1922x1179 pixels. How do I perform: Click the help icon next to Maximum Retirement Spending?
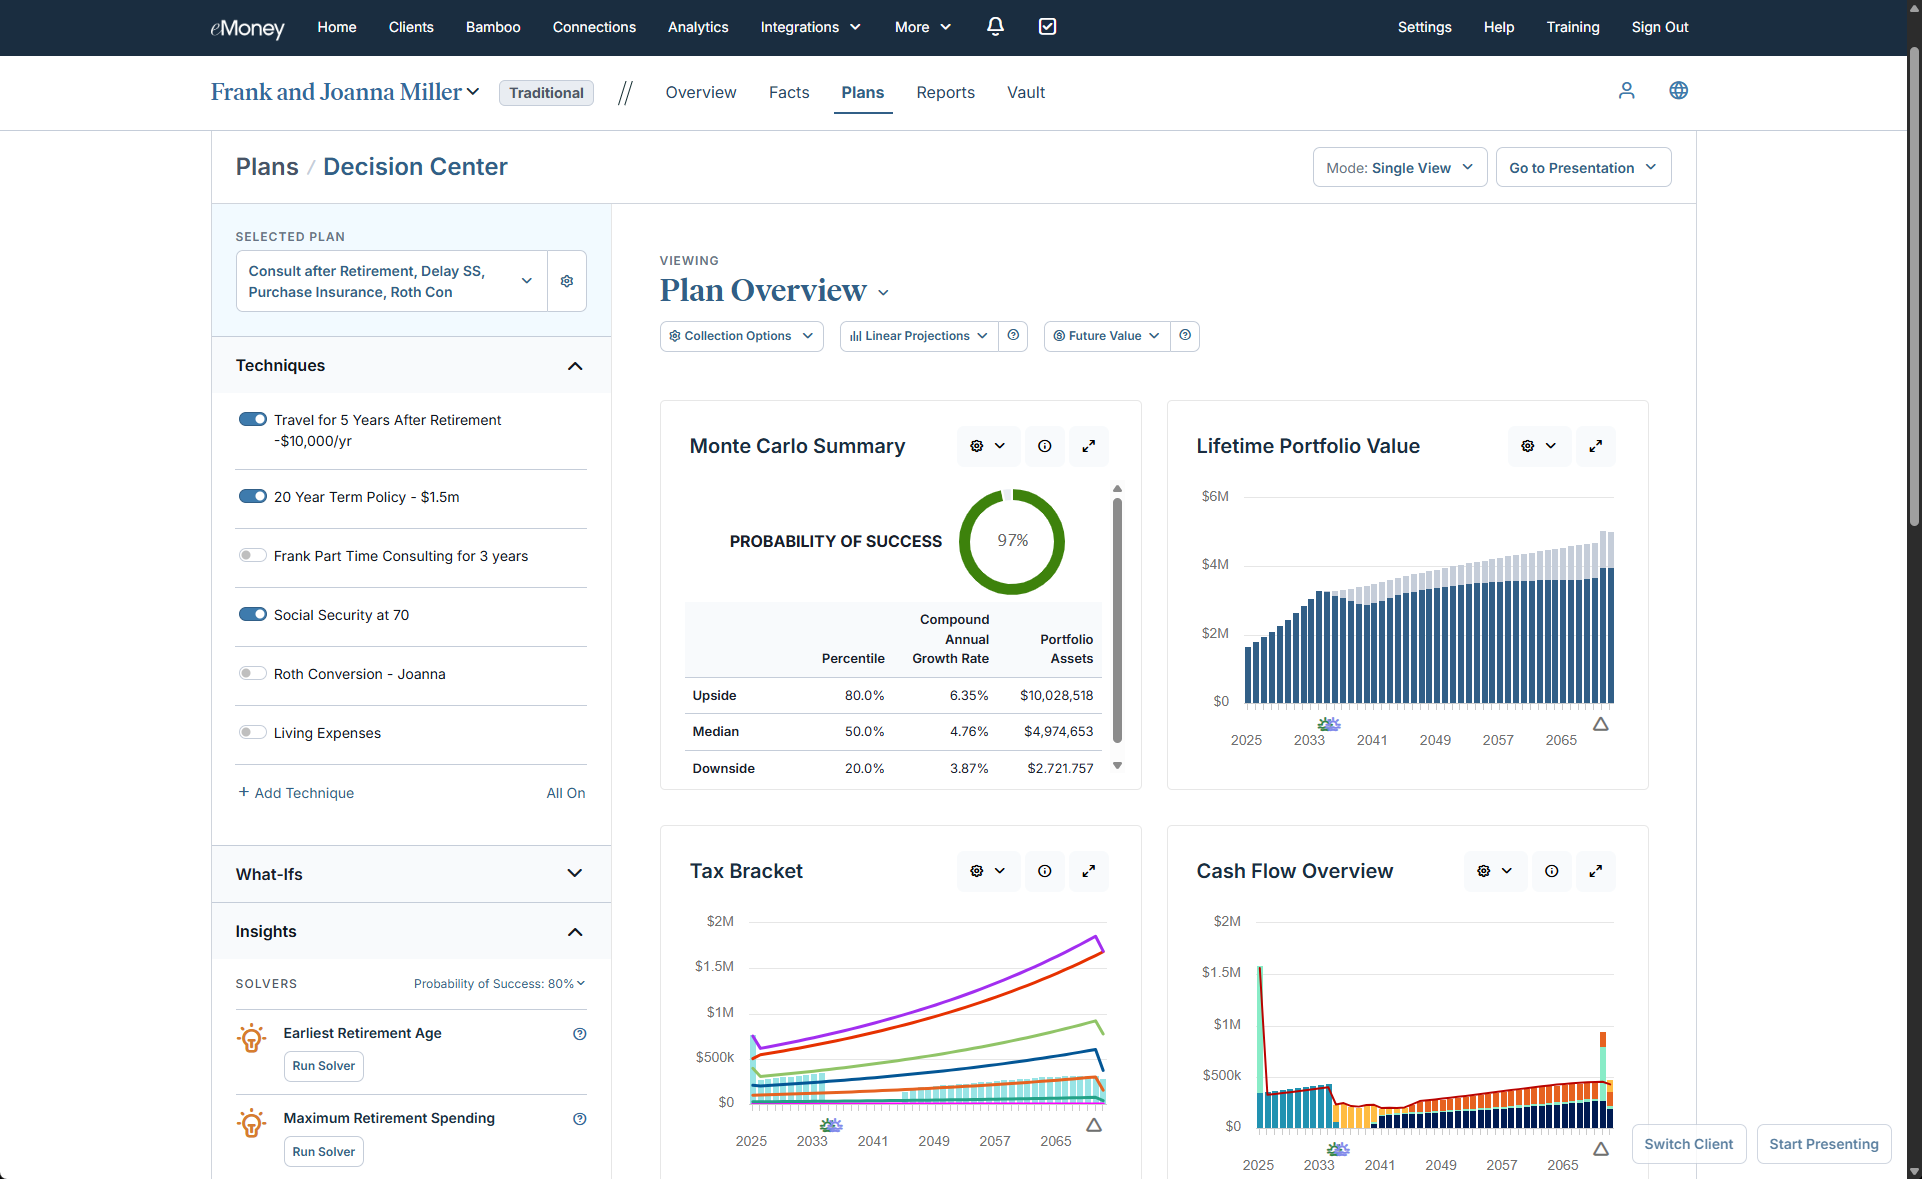click(579, 1118)
